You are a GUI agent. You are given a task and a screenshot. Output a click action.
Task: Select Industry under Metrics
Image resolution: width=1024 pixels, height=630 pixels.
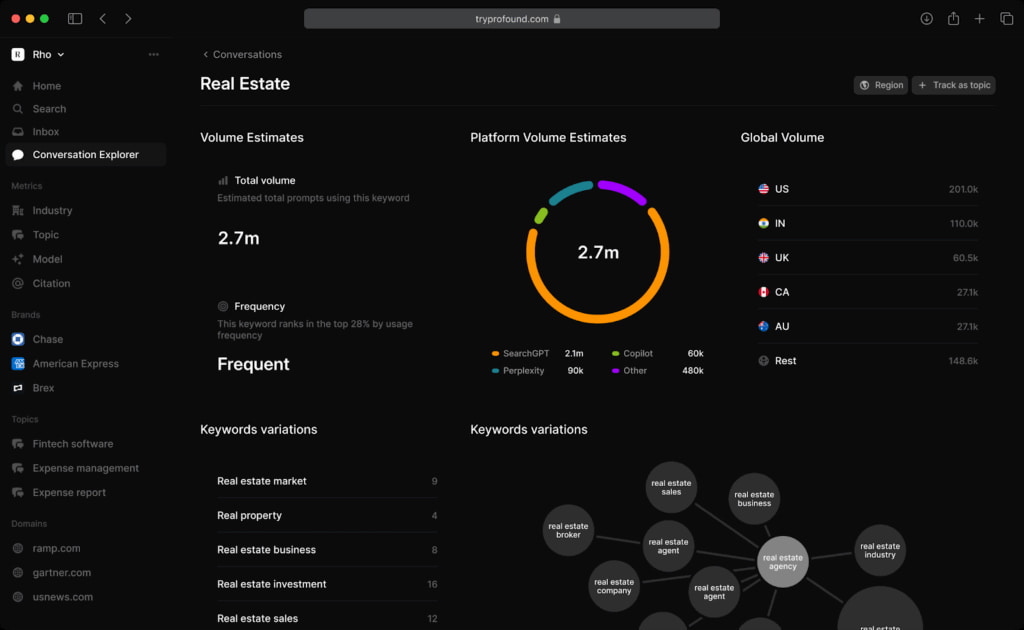52,211
